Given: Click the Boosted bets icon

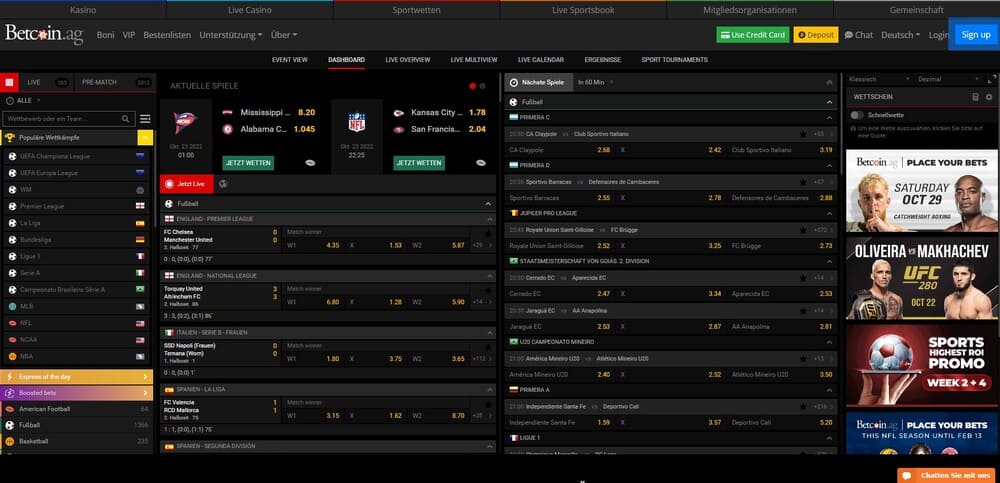Looking at the screenshot, I should coord(10,393).
